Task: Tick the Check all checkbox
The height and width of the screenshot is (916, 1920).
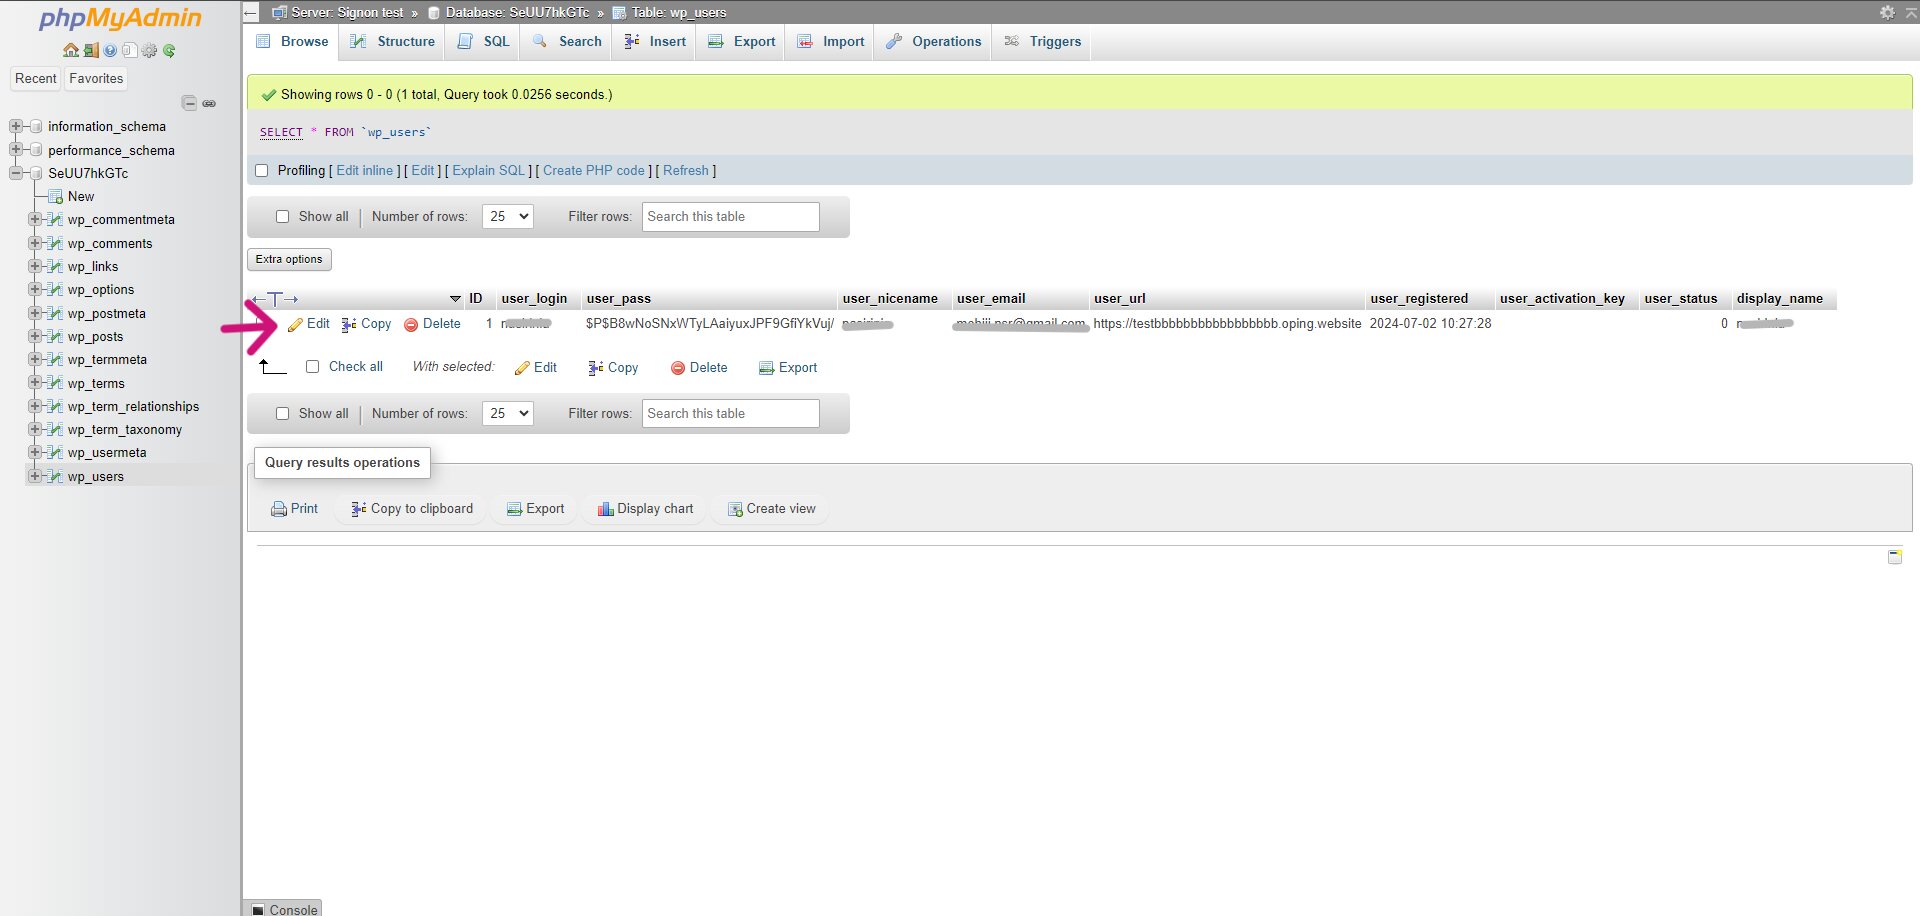Action: (x=313, y=367)
